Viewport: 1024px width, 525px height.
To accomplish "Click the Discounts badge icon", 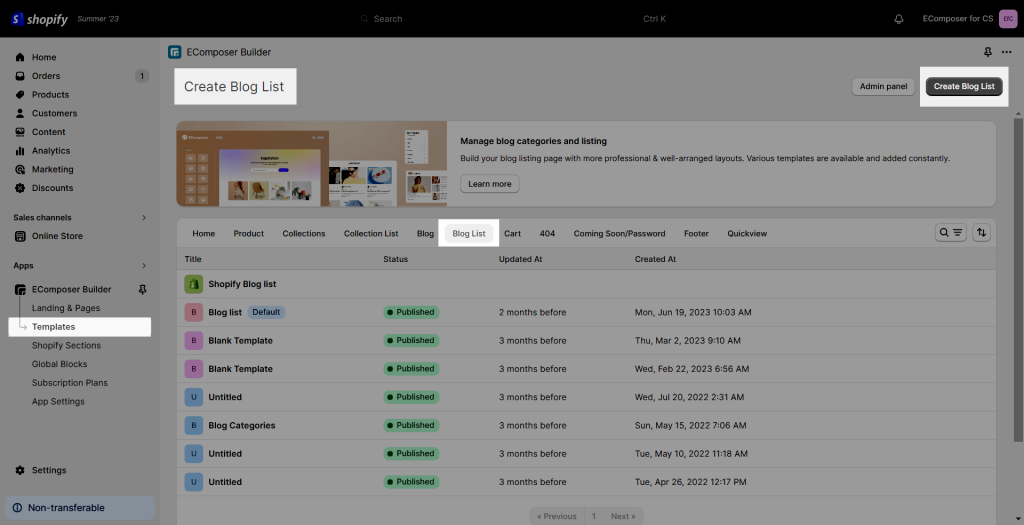I will (20, 188).
